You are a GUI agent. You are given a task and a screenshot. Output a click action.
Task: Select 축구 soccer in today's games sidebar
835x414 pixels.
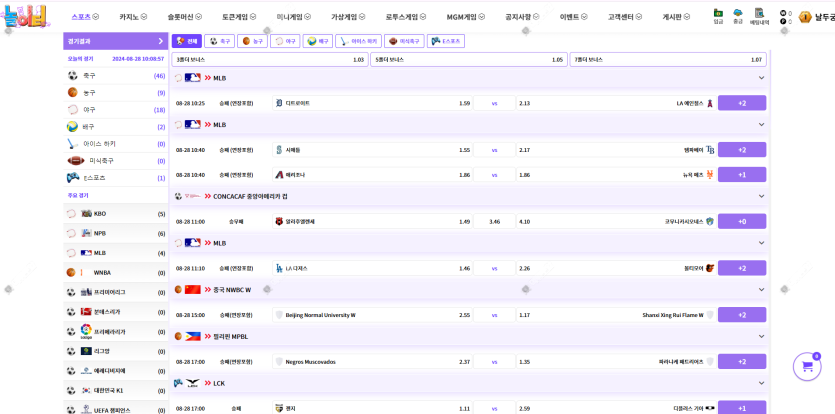[116, 76]
